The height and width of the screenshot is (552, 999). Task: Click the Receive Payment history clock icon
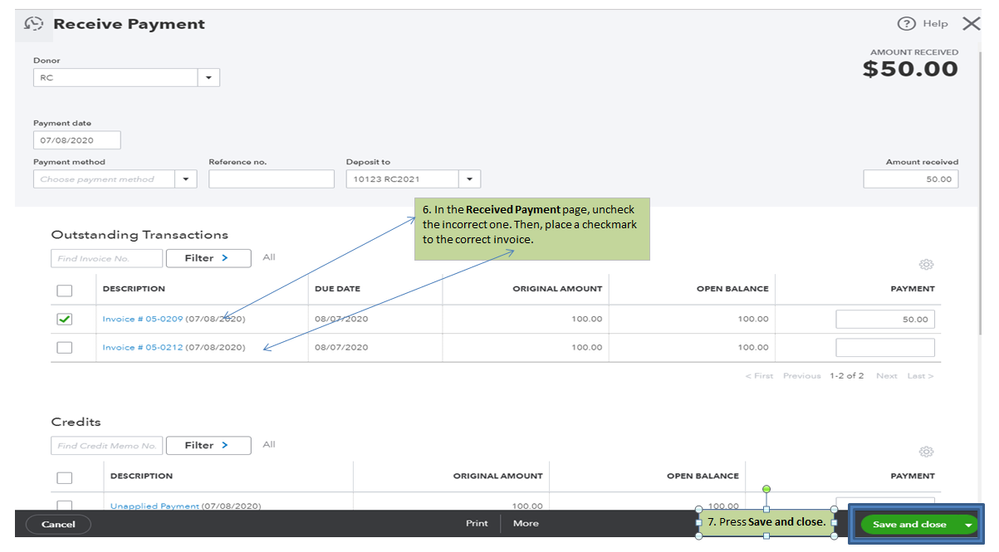[34, 24]
